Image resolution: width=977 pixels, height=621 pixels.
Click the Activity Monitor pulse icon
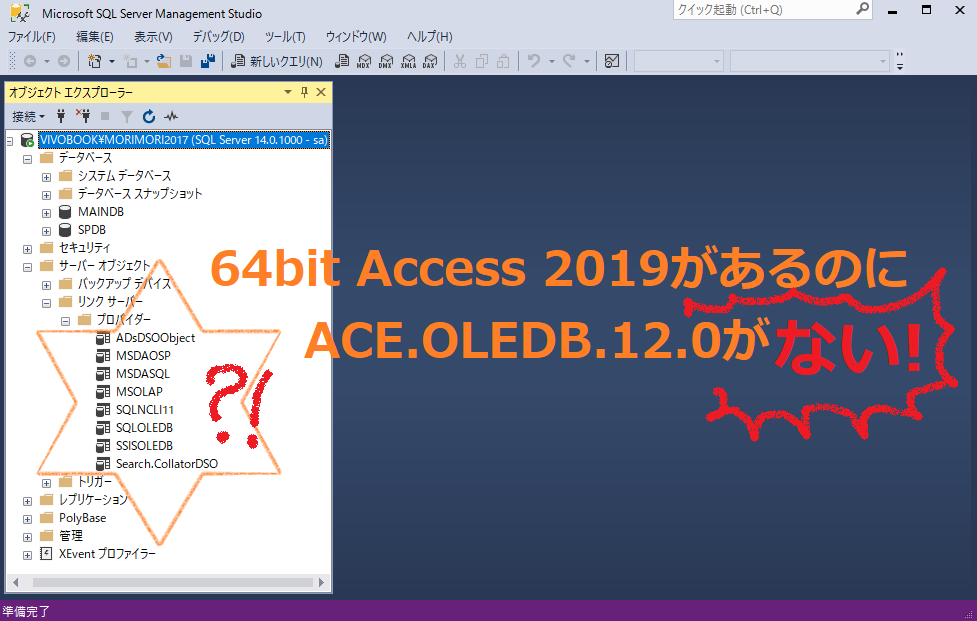[171, 116]
